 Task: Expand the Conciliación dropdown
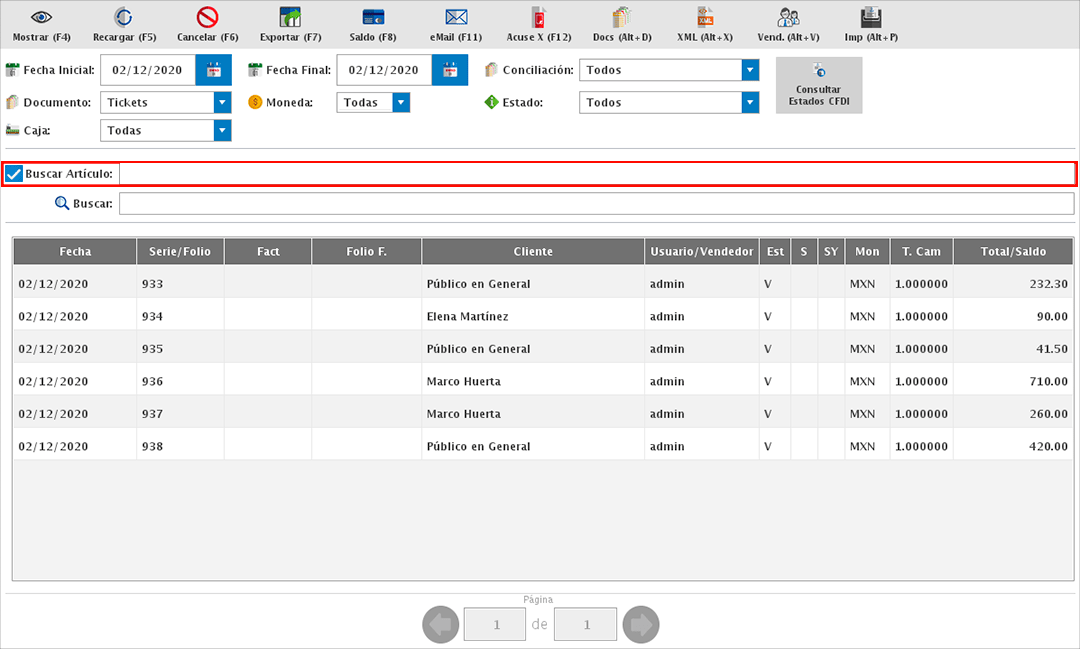[x=750, y=70]
